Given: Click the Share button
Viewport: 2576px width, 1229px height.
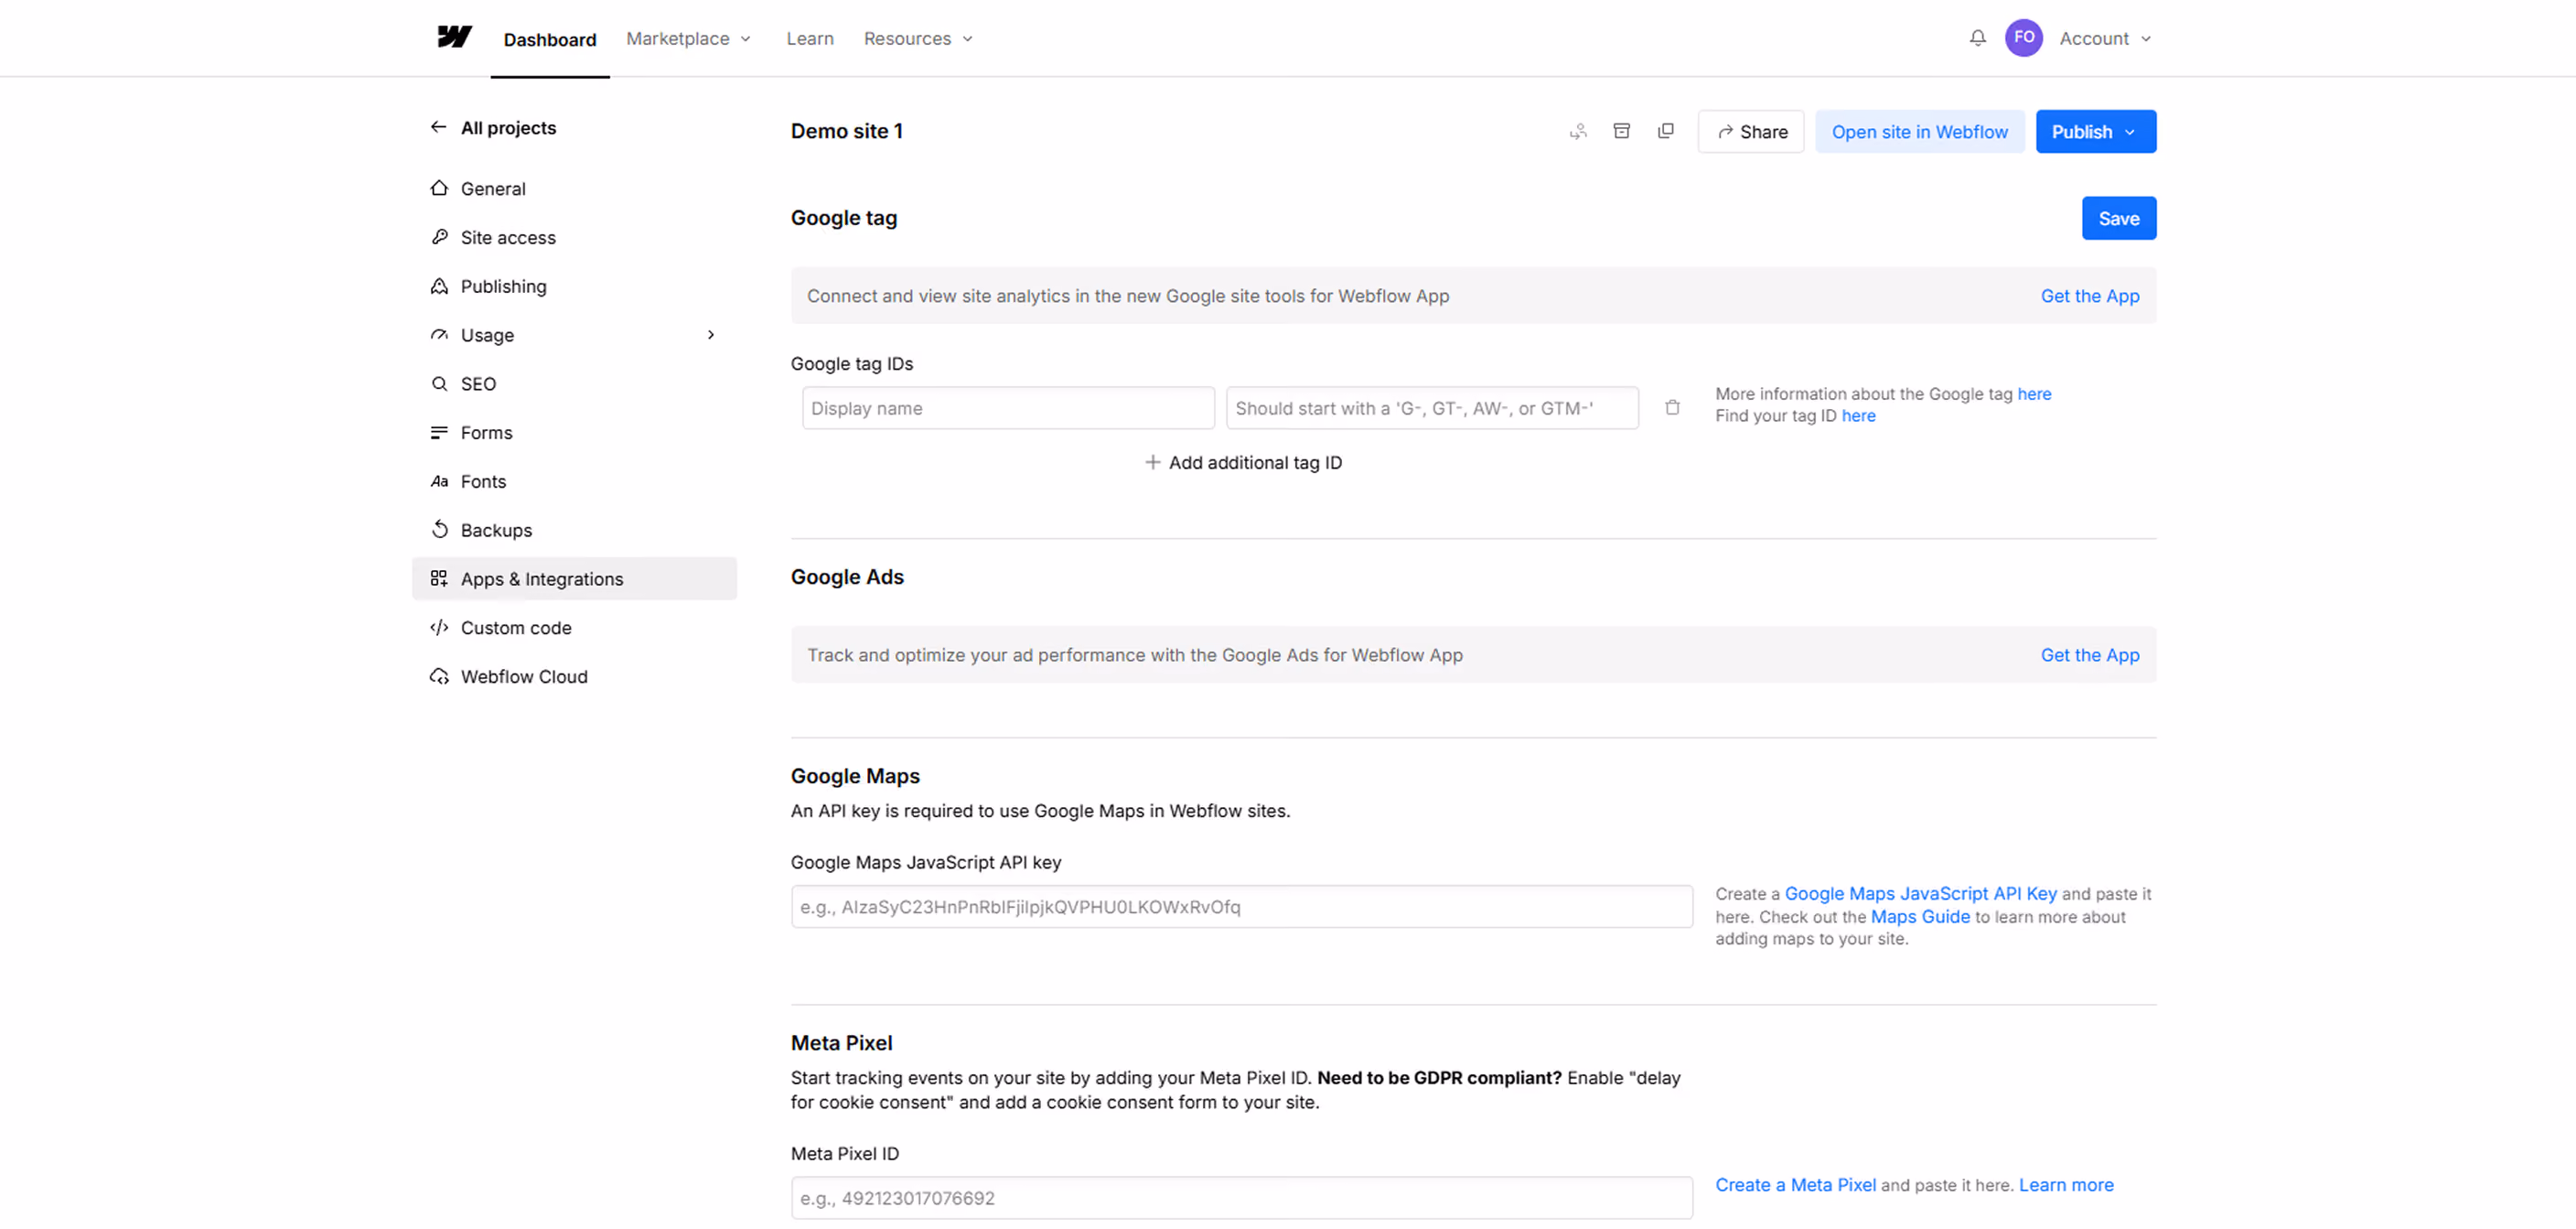Looking at the screenshot, I should click(x=1751, y=131).
